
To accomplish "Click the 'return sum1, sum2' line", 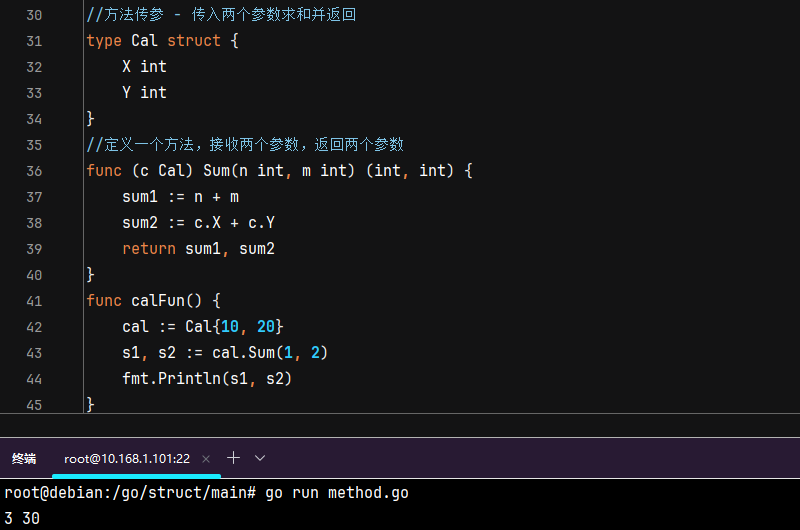I will (x=198, y=249).
